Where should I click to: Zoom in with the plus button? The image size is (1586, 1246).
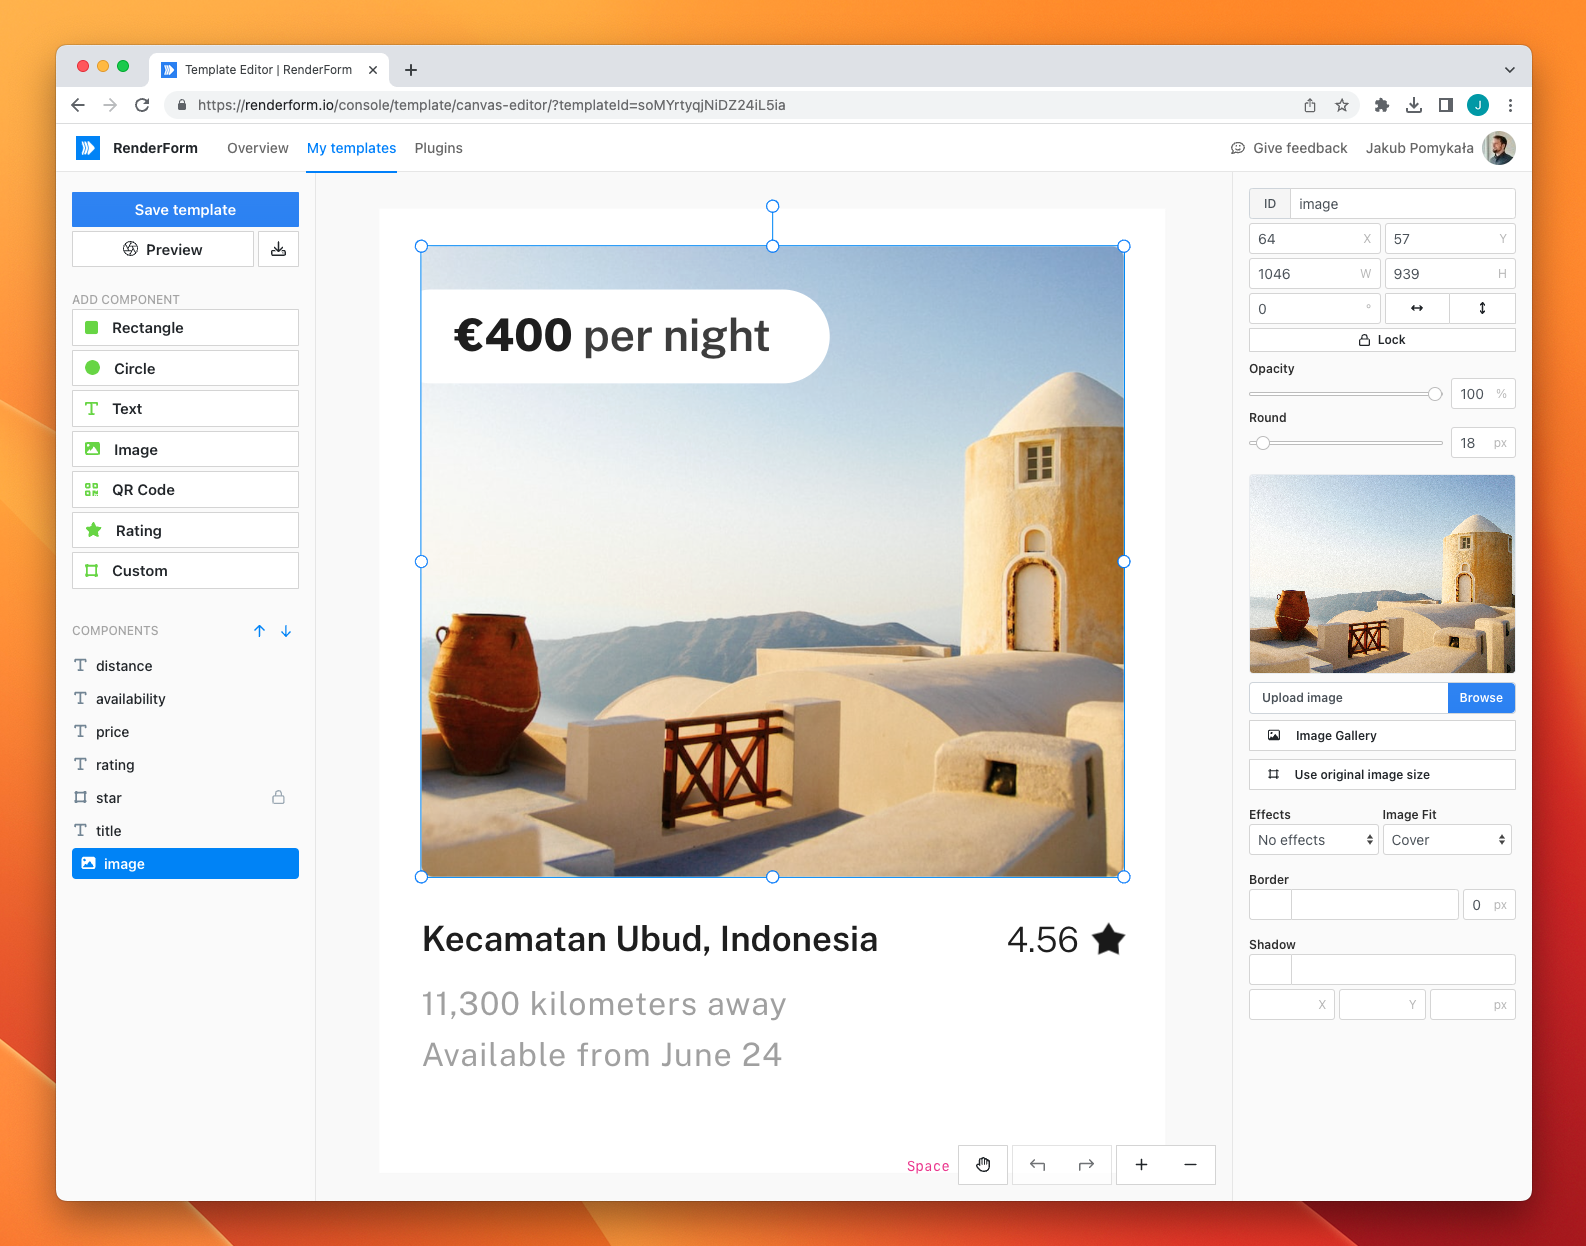[1141, 1165]
